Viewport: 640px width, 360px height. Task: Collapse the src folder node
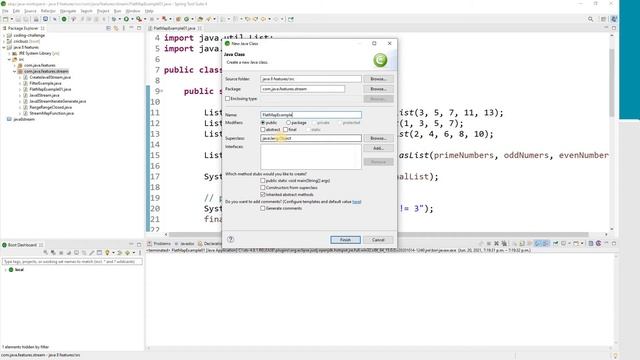pos(9,60)
